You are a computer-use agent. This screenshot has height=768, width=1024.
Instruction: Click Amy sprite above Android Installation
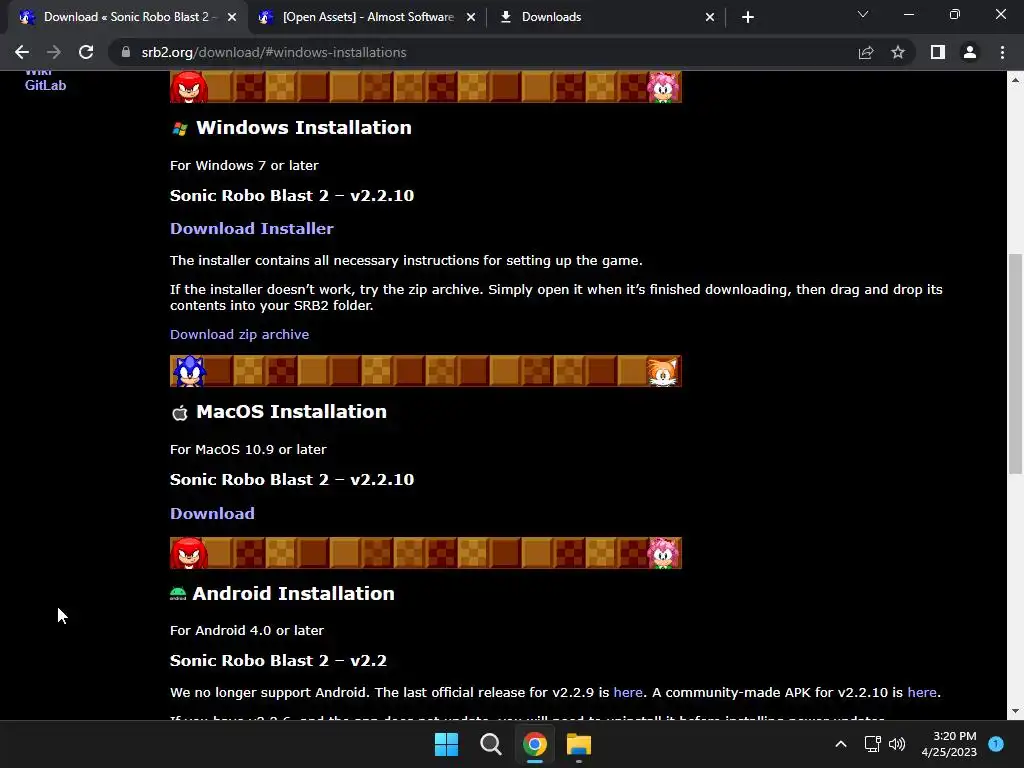tap(664, 552)
